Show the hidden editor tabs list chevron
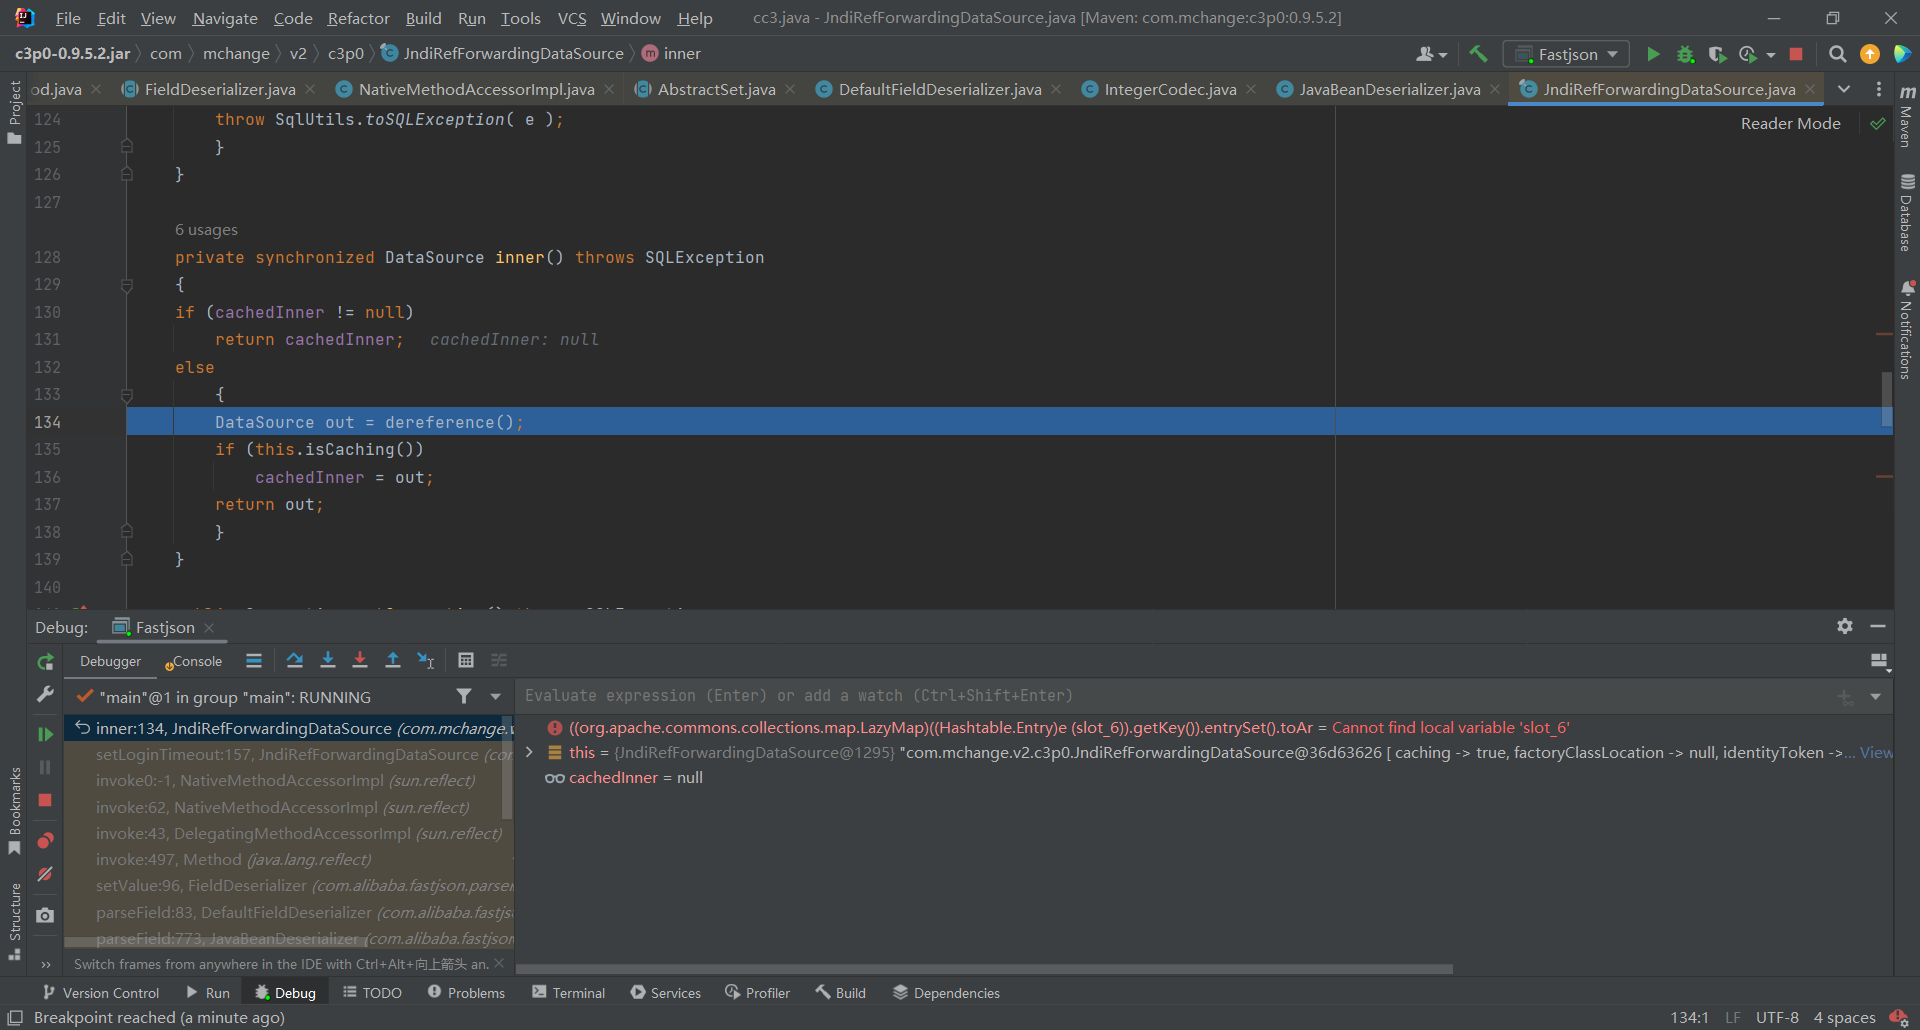 click(1844, 89)
